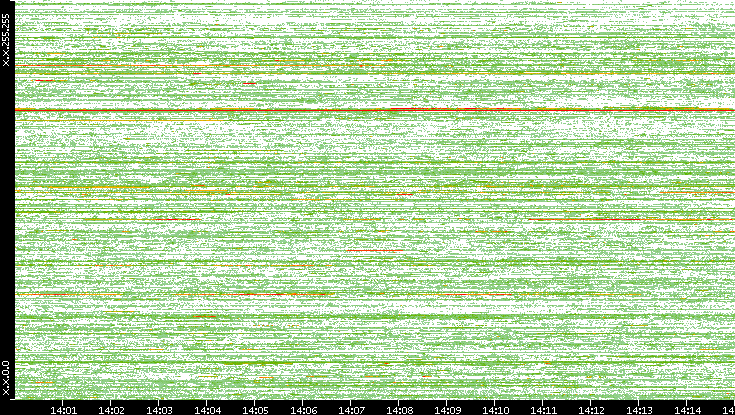Click the 14:06 time axis label

click(303, 410)
